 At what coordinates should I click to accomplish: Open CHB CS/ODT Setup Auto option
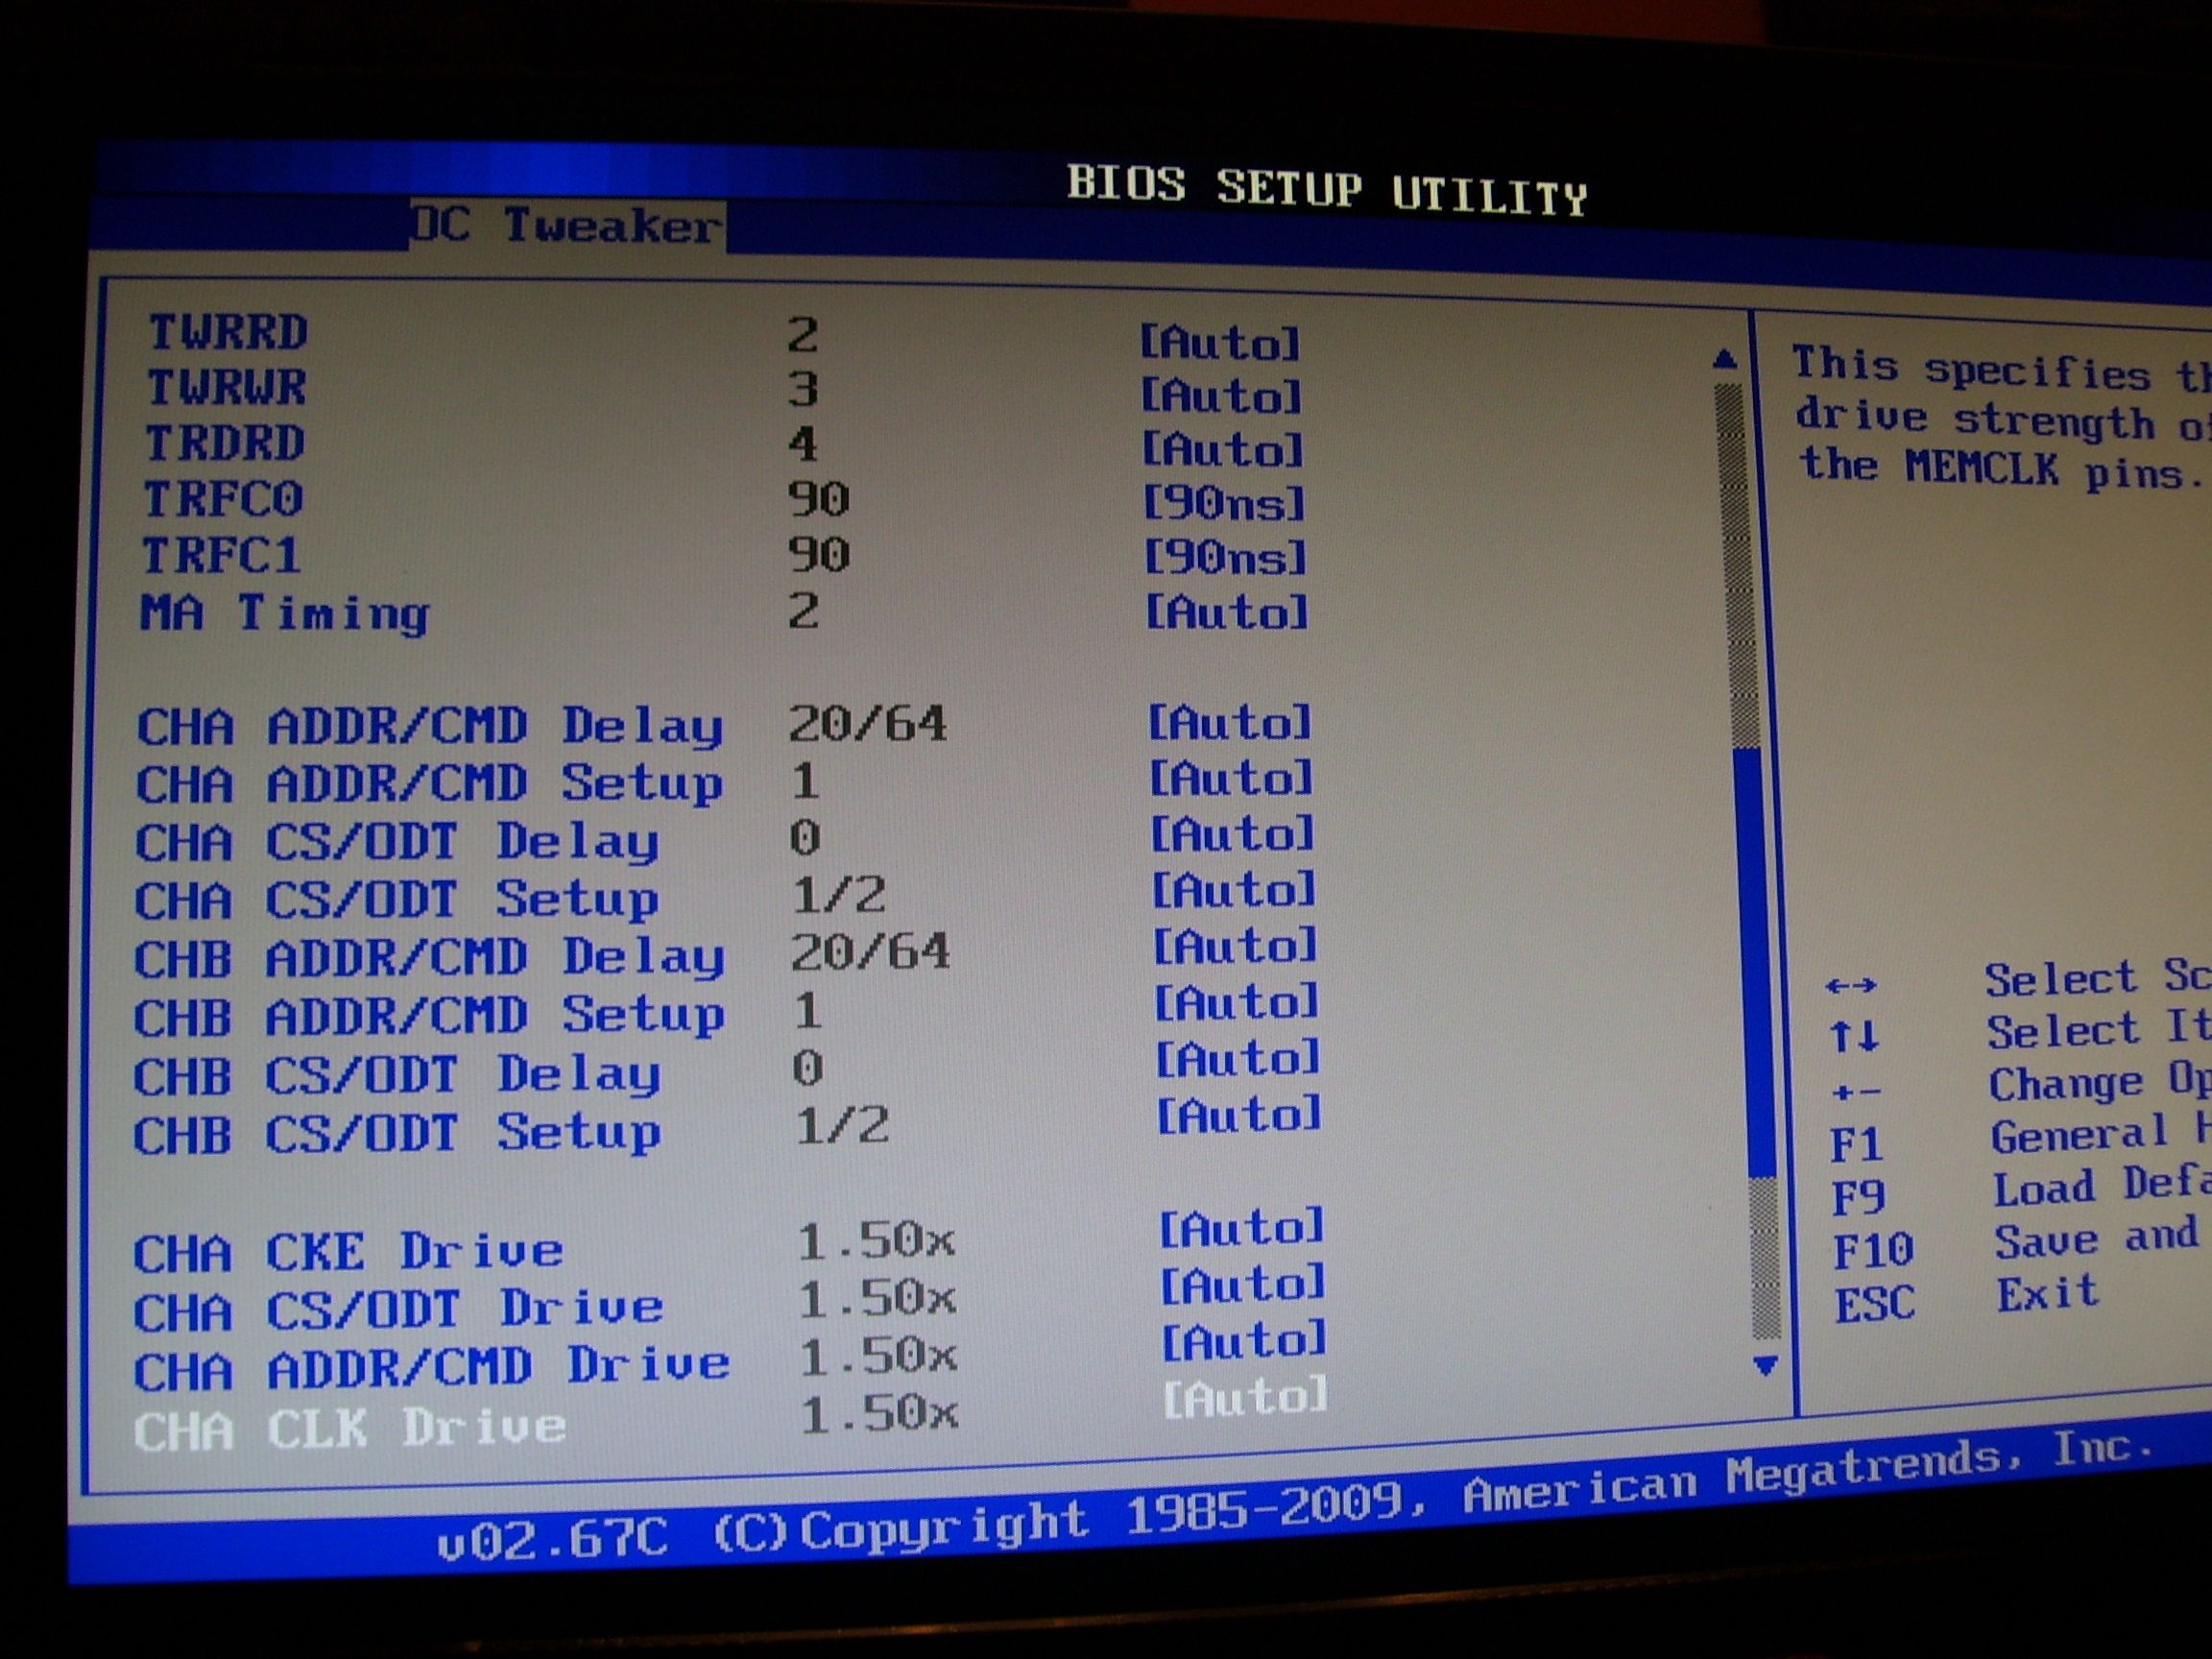[x=1239, y=1116]
